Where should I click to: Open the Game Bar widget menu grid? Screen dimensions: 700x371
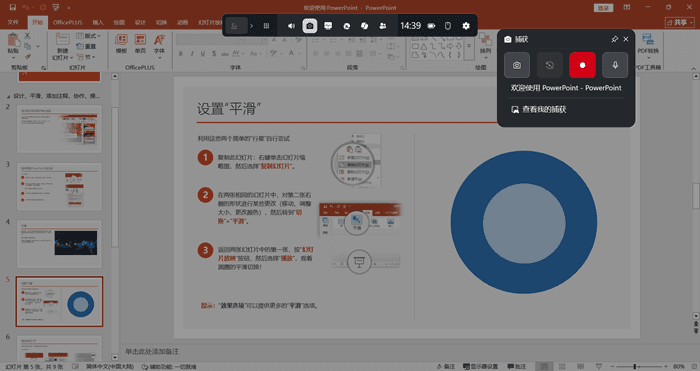(x=266, y=26)
